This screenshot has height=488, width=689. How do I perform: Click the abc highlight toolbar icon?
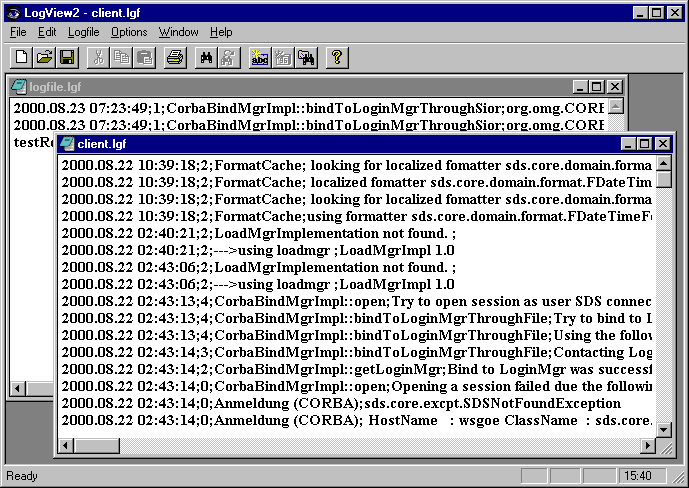[260, 58]
